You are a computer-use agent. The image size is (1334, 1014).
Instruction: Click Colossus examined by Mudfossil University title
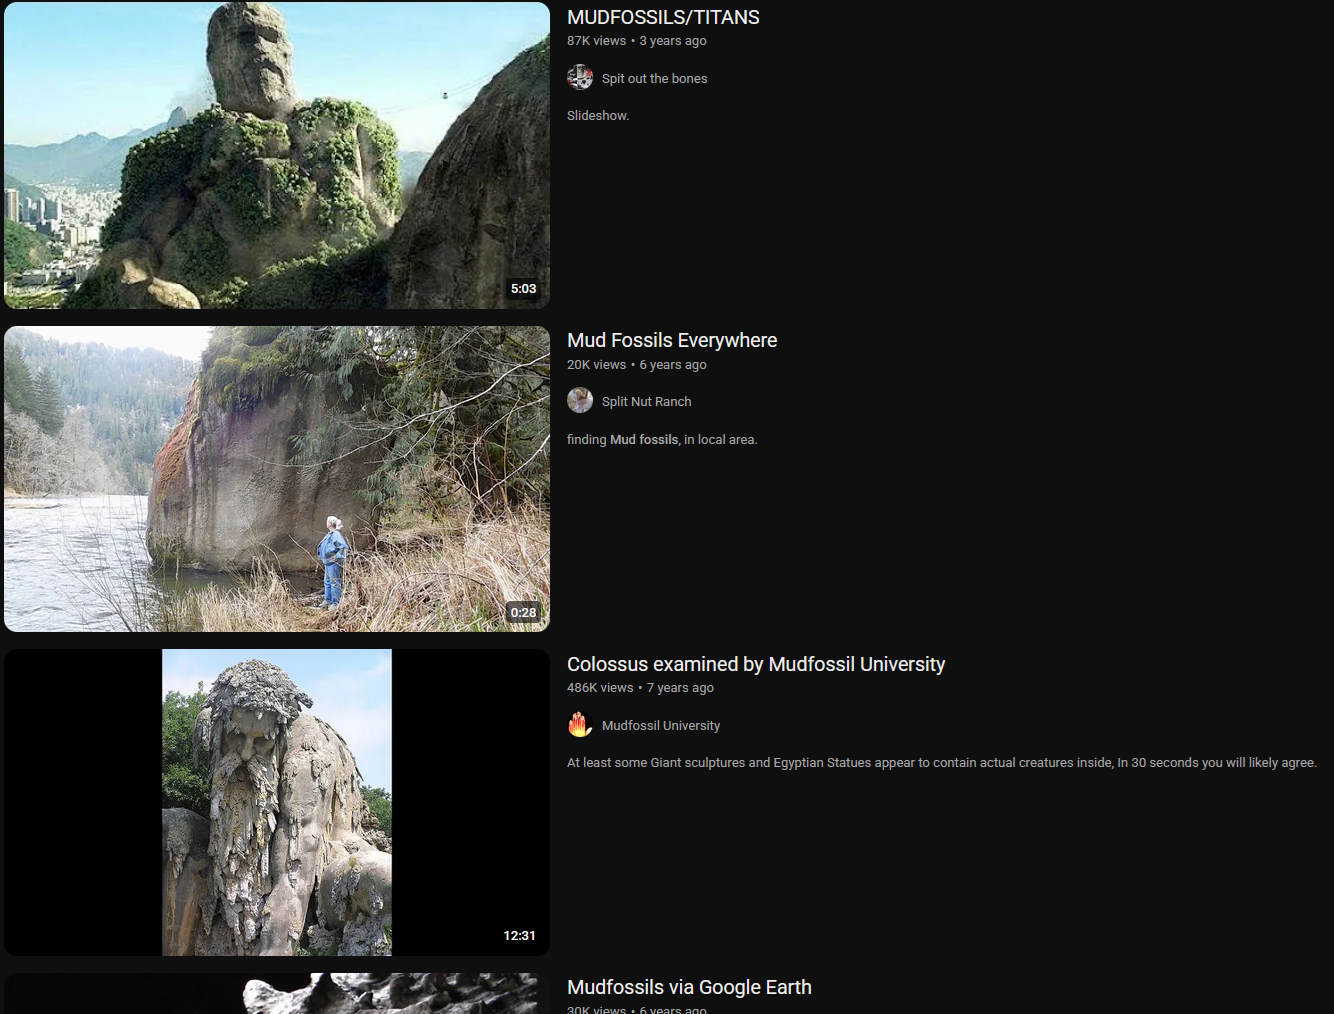756,664
